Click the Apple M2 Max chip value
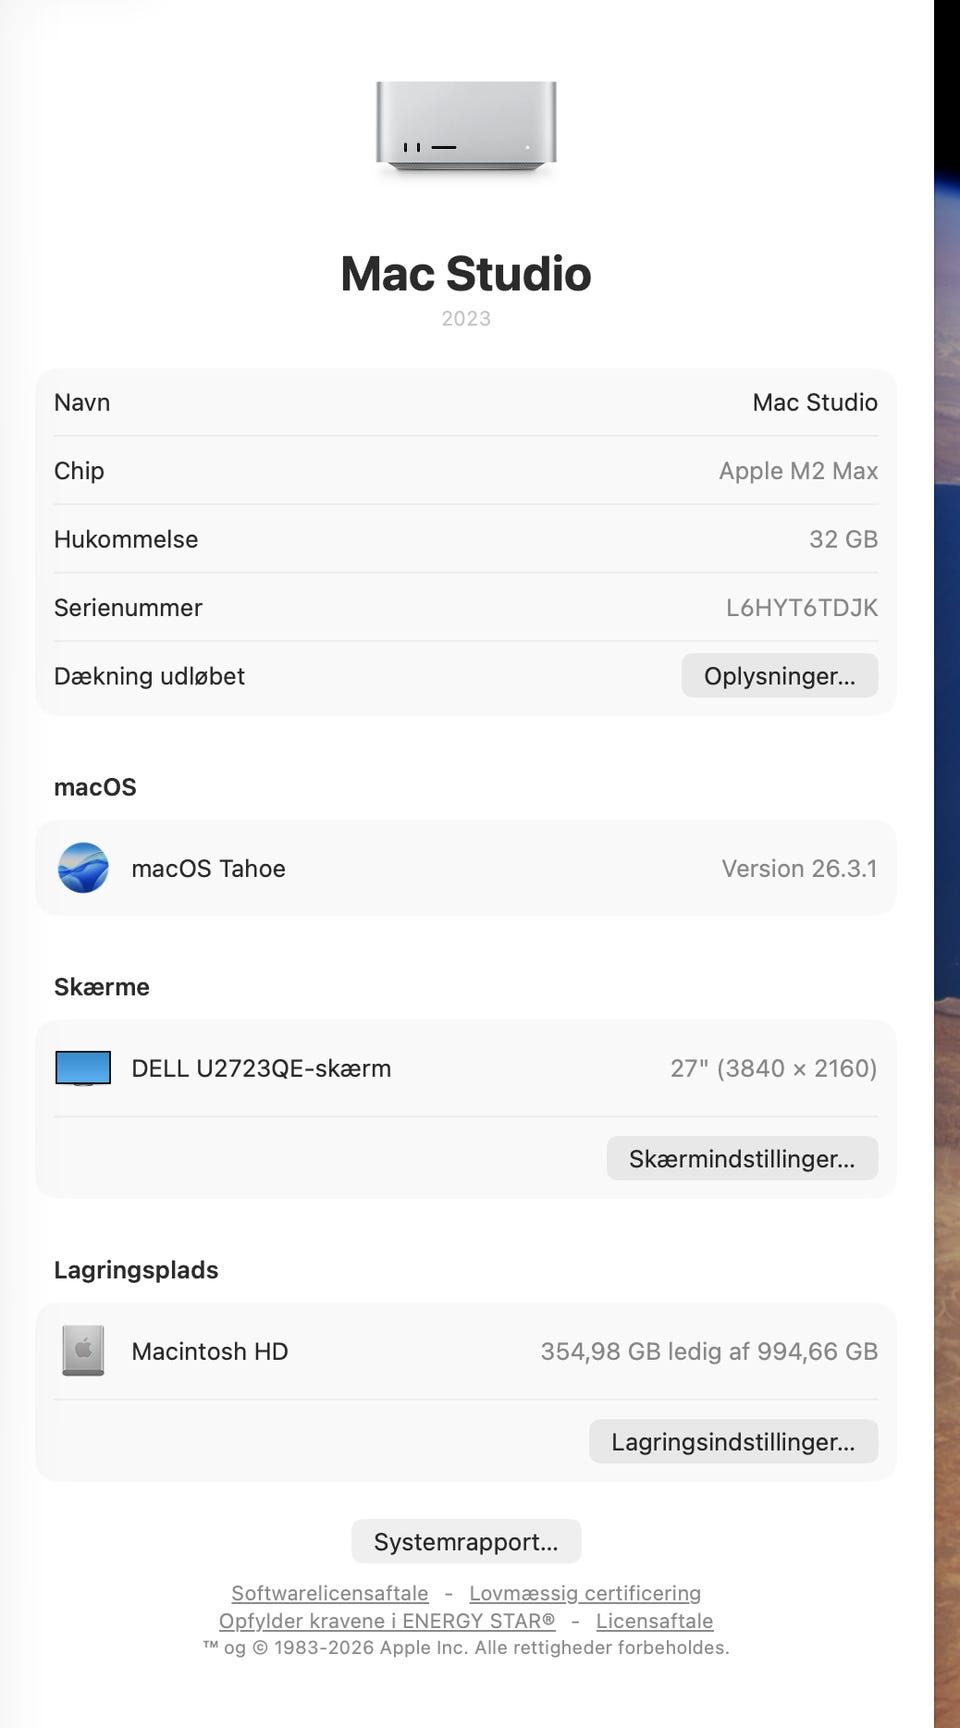This screenshot has height=1728, width=960. pyautogui.click(x=798, y=471)
